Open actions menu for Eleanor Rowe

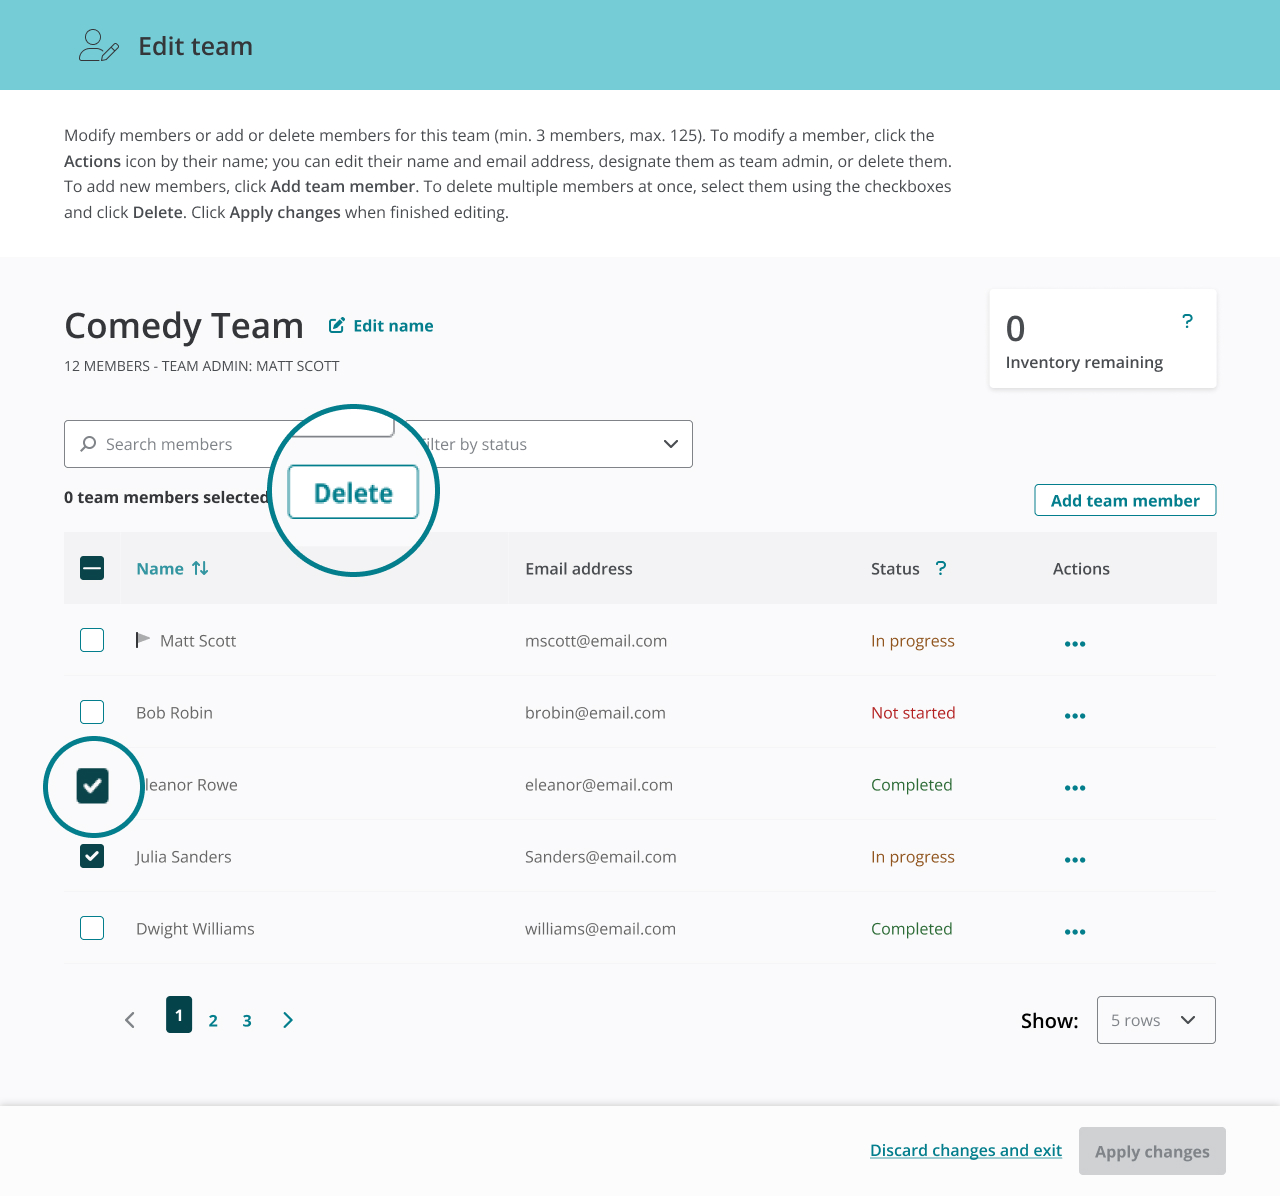tap(1075, 787)
